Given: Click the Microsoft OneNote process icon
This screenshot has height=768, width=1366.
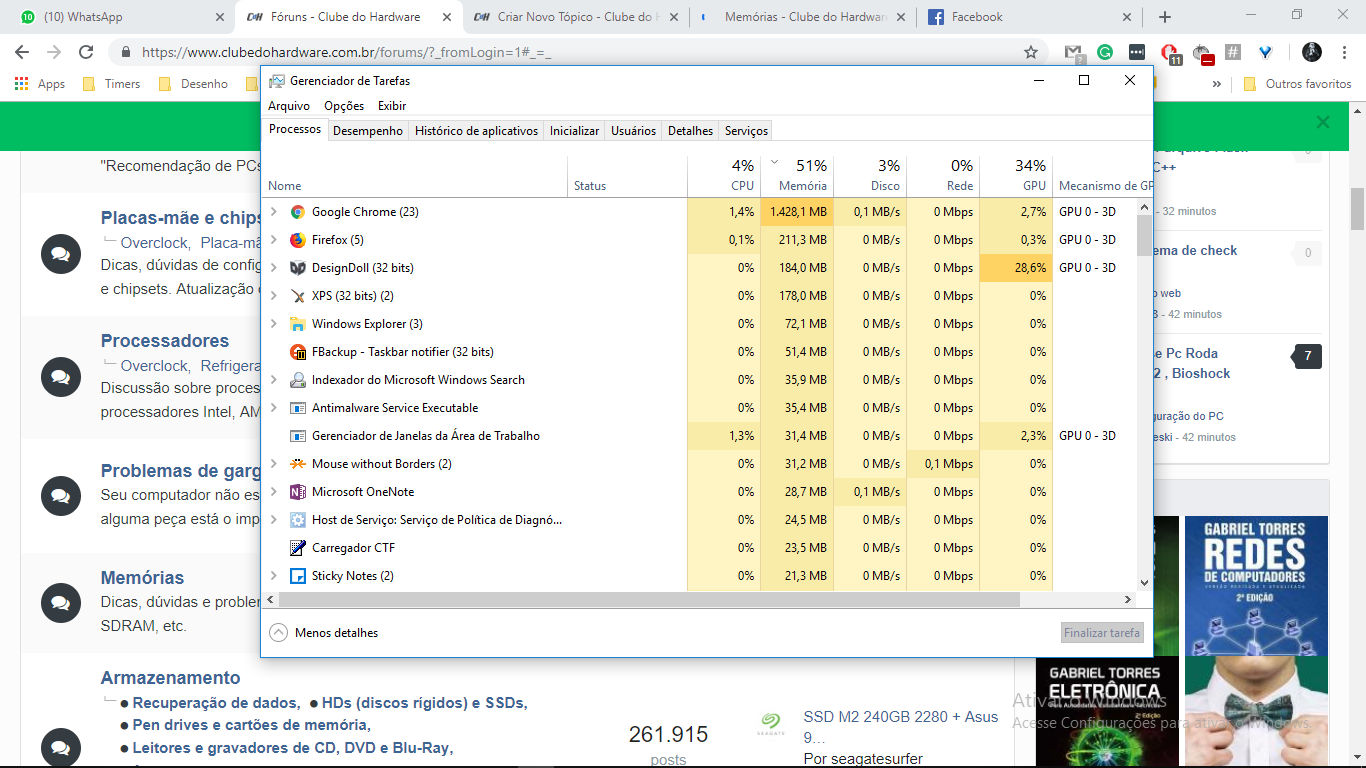Looking at the screenshot, I should coord(297,492).
